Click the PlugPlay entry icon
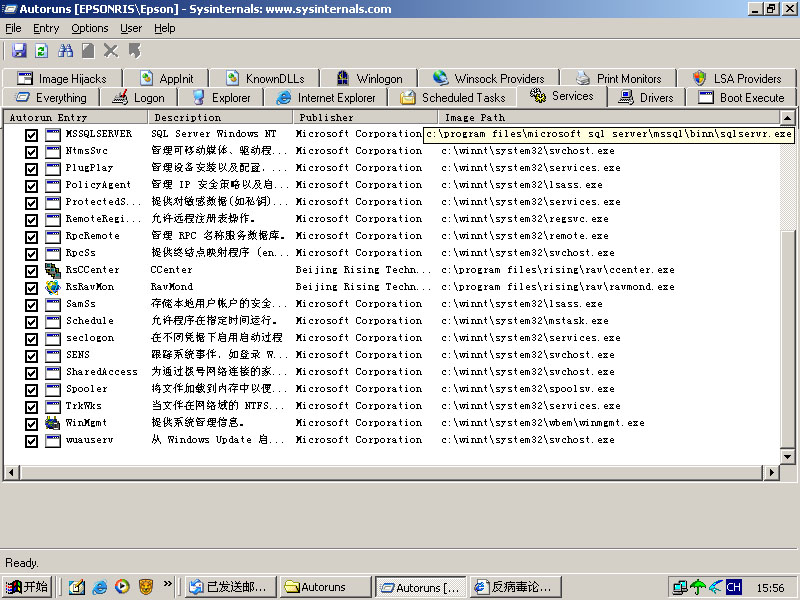 (x=53, y=168)
